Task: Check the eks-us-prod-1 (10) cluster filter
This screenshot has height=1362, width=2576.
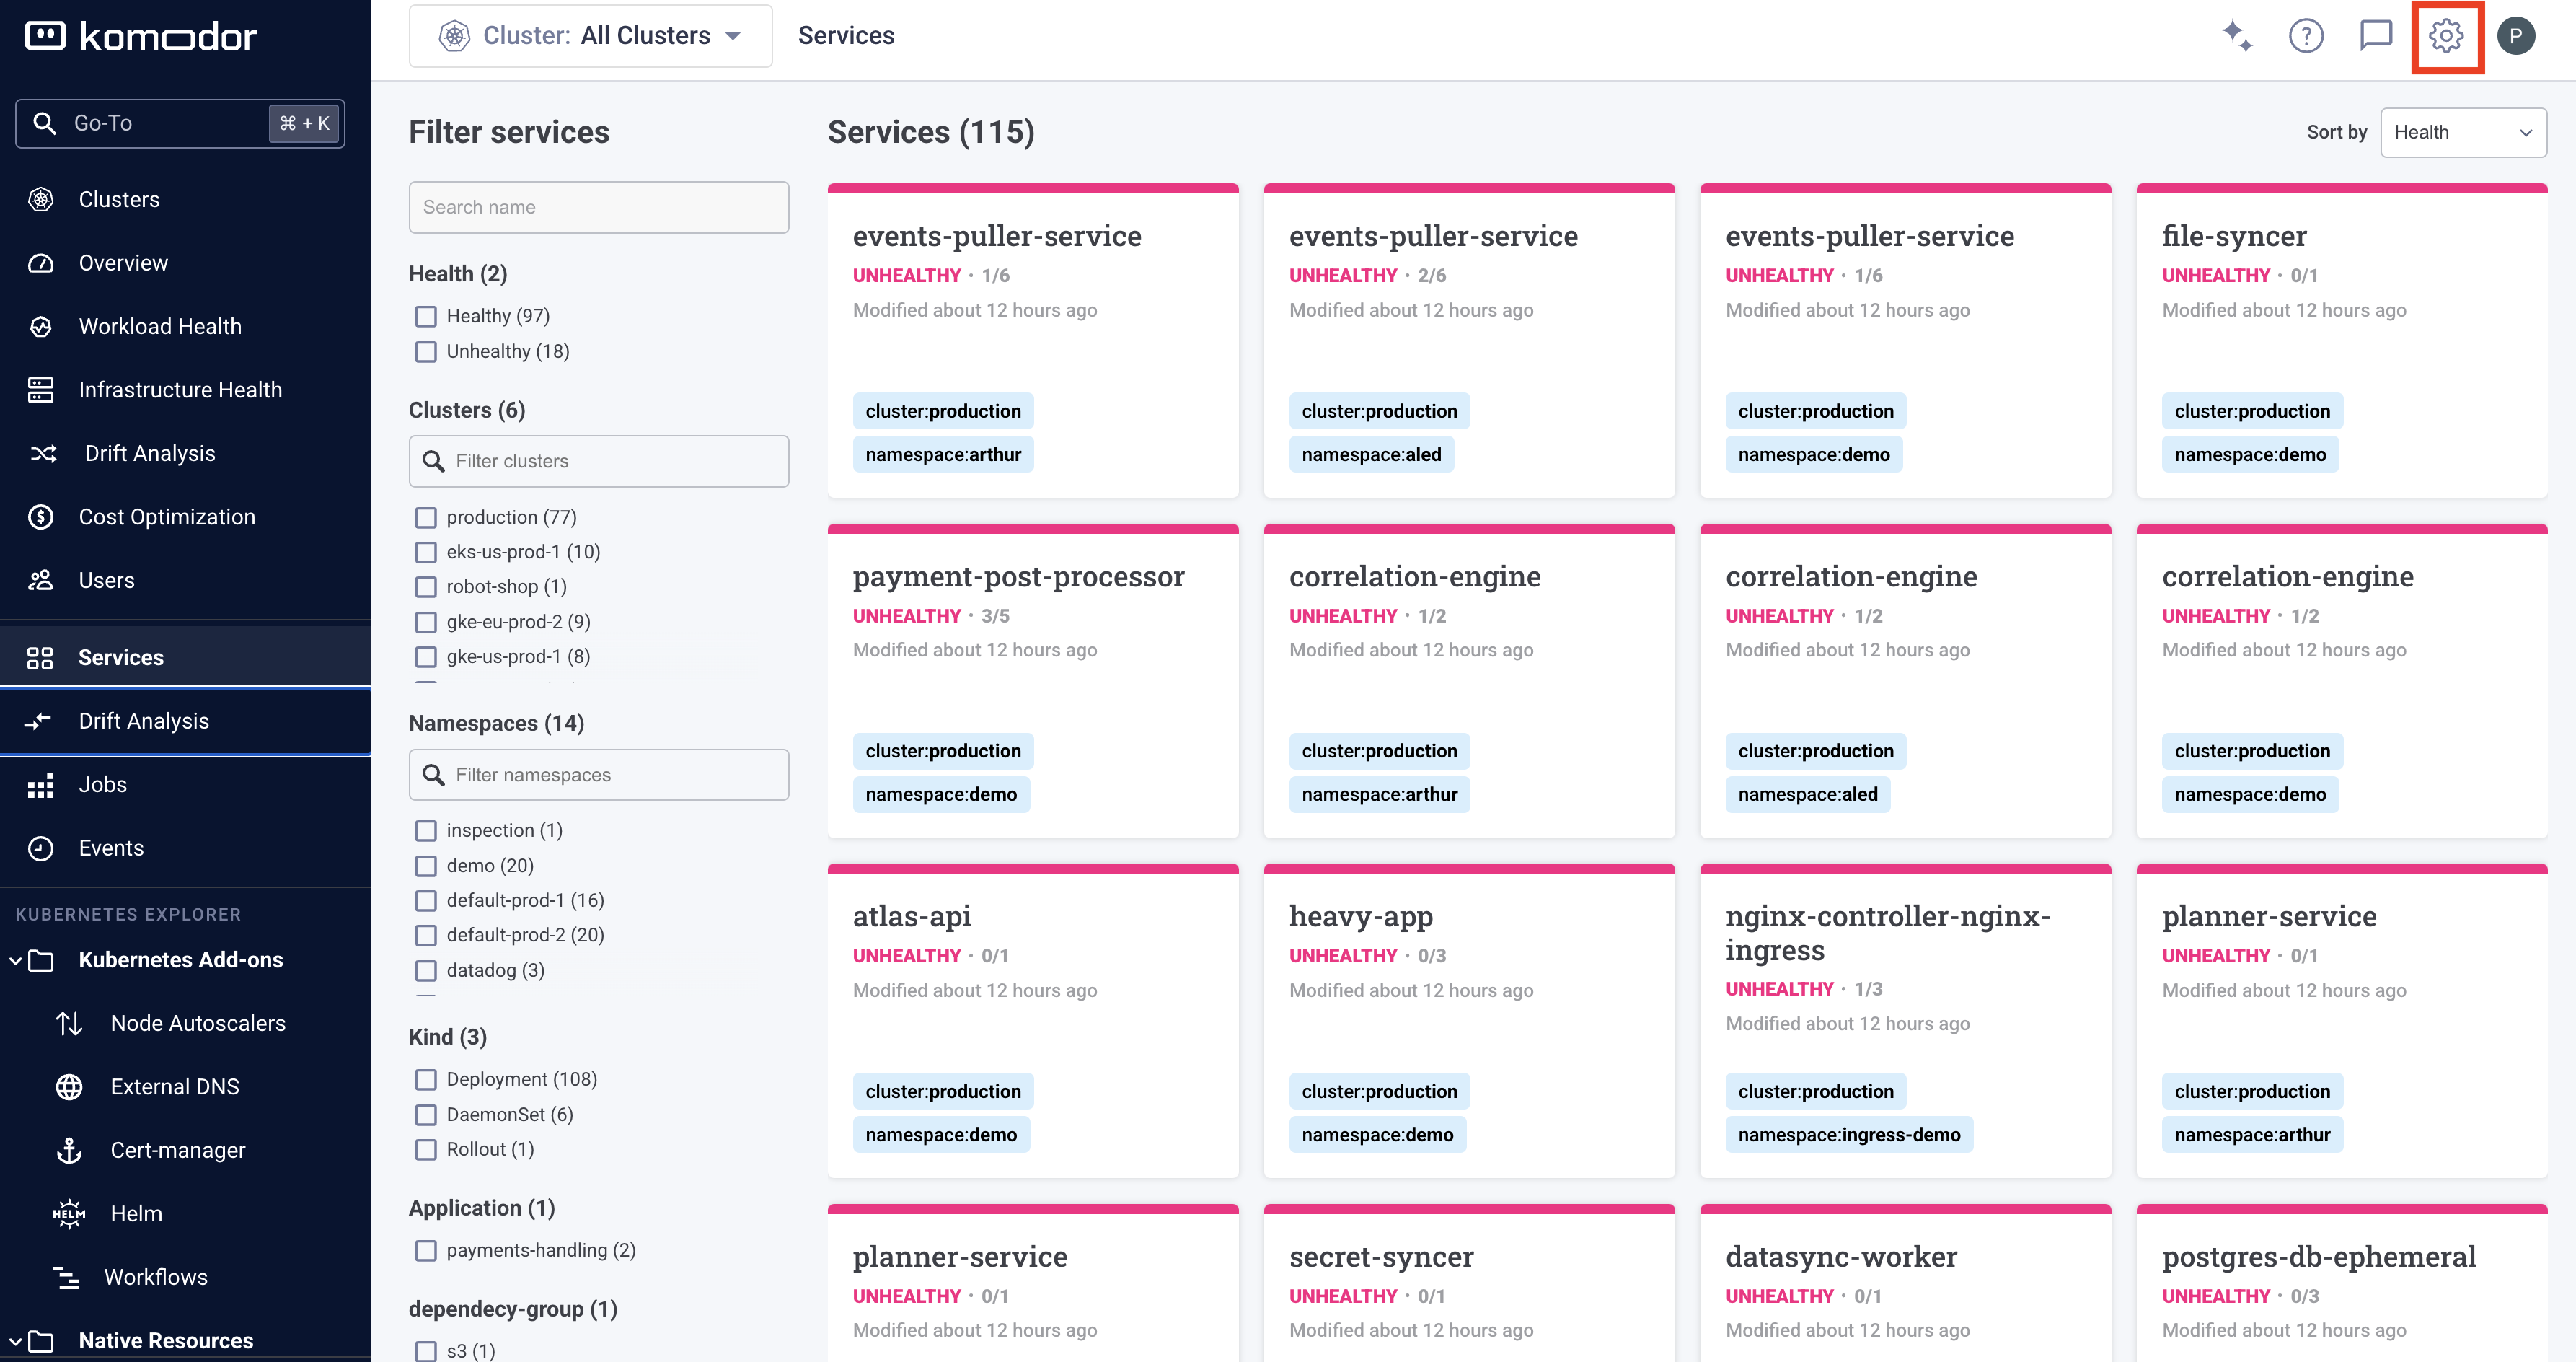Action: tap(426, 552)
